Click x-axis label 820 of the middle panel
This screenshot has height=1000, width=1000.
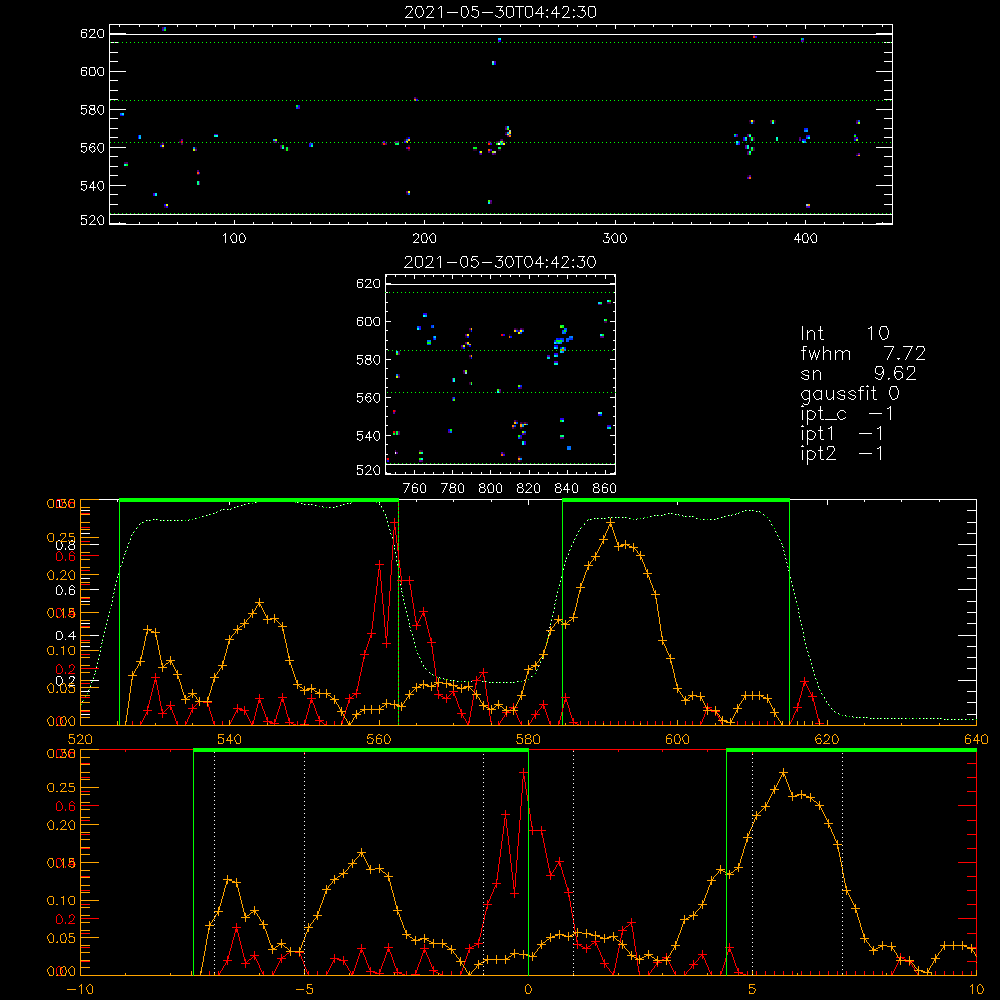point(529,489)
